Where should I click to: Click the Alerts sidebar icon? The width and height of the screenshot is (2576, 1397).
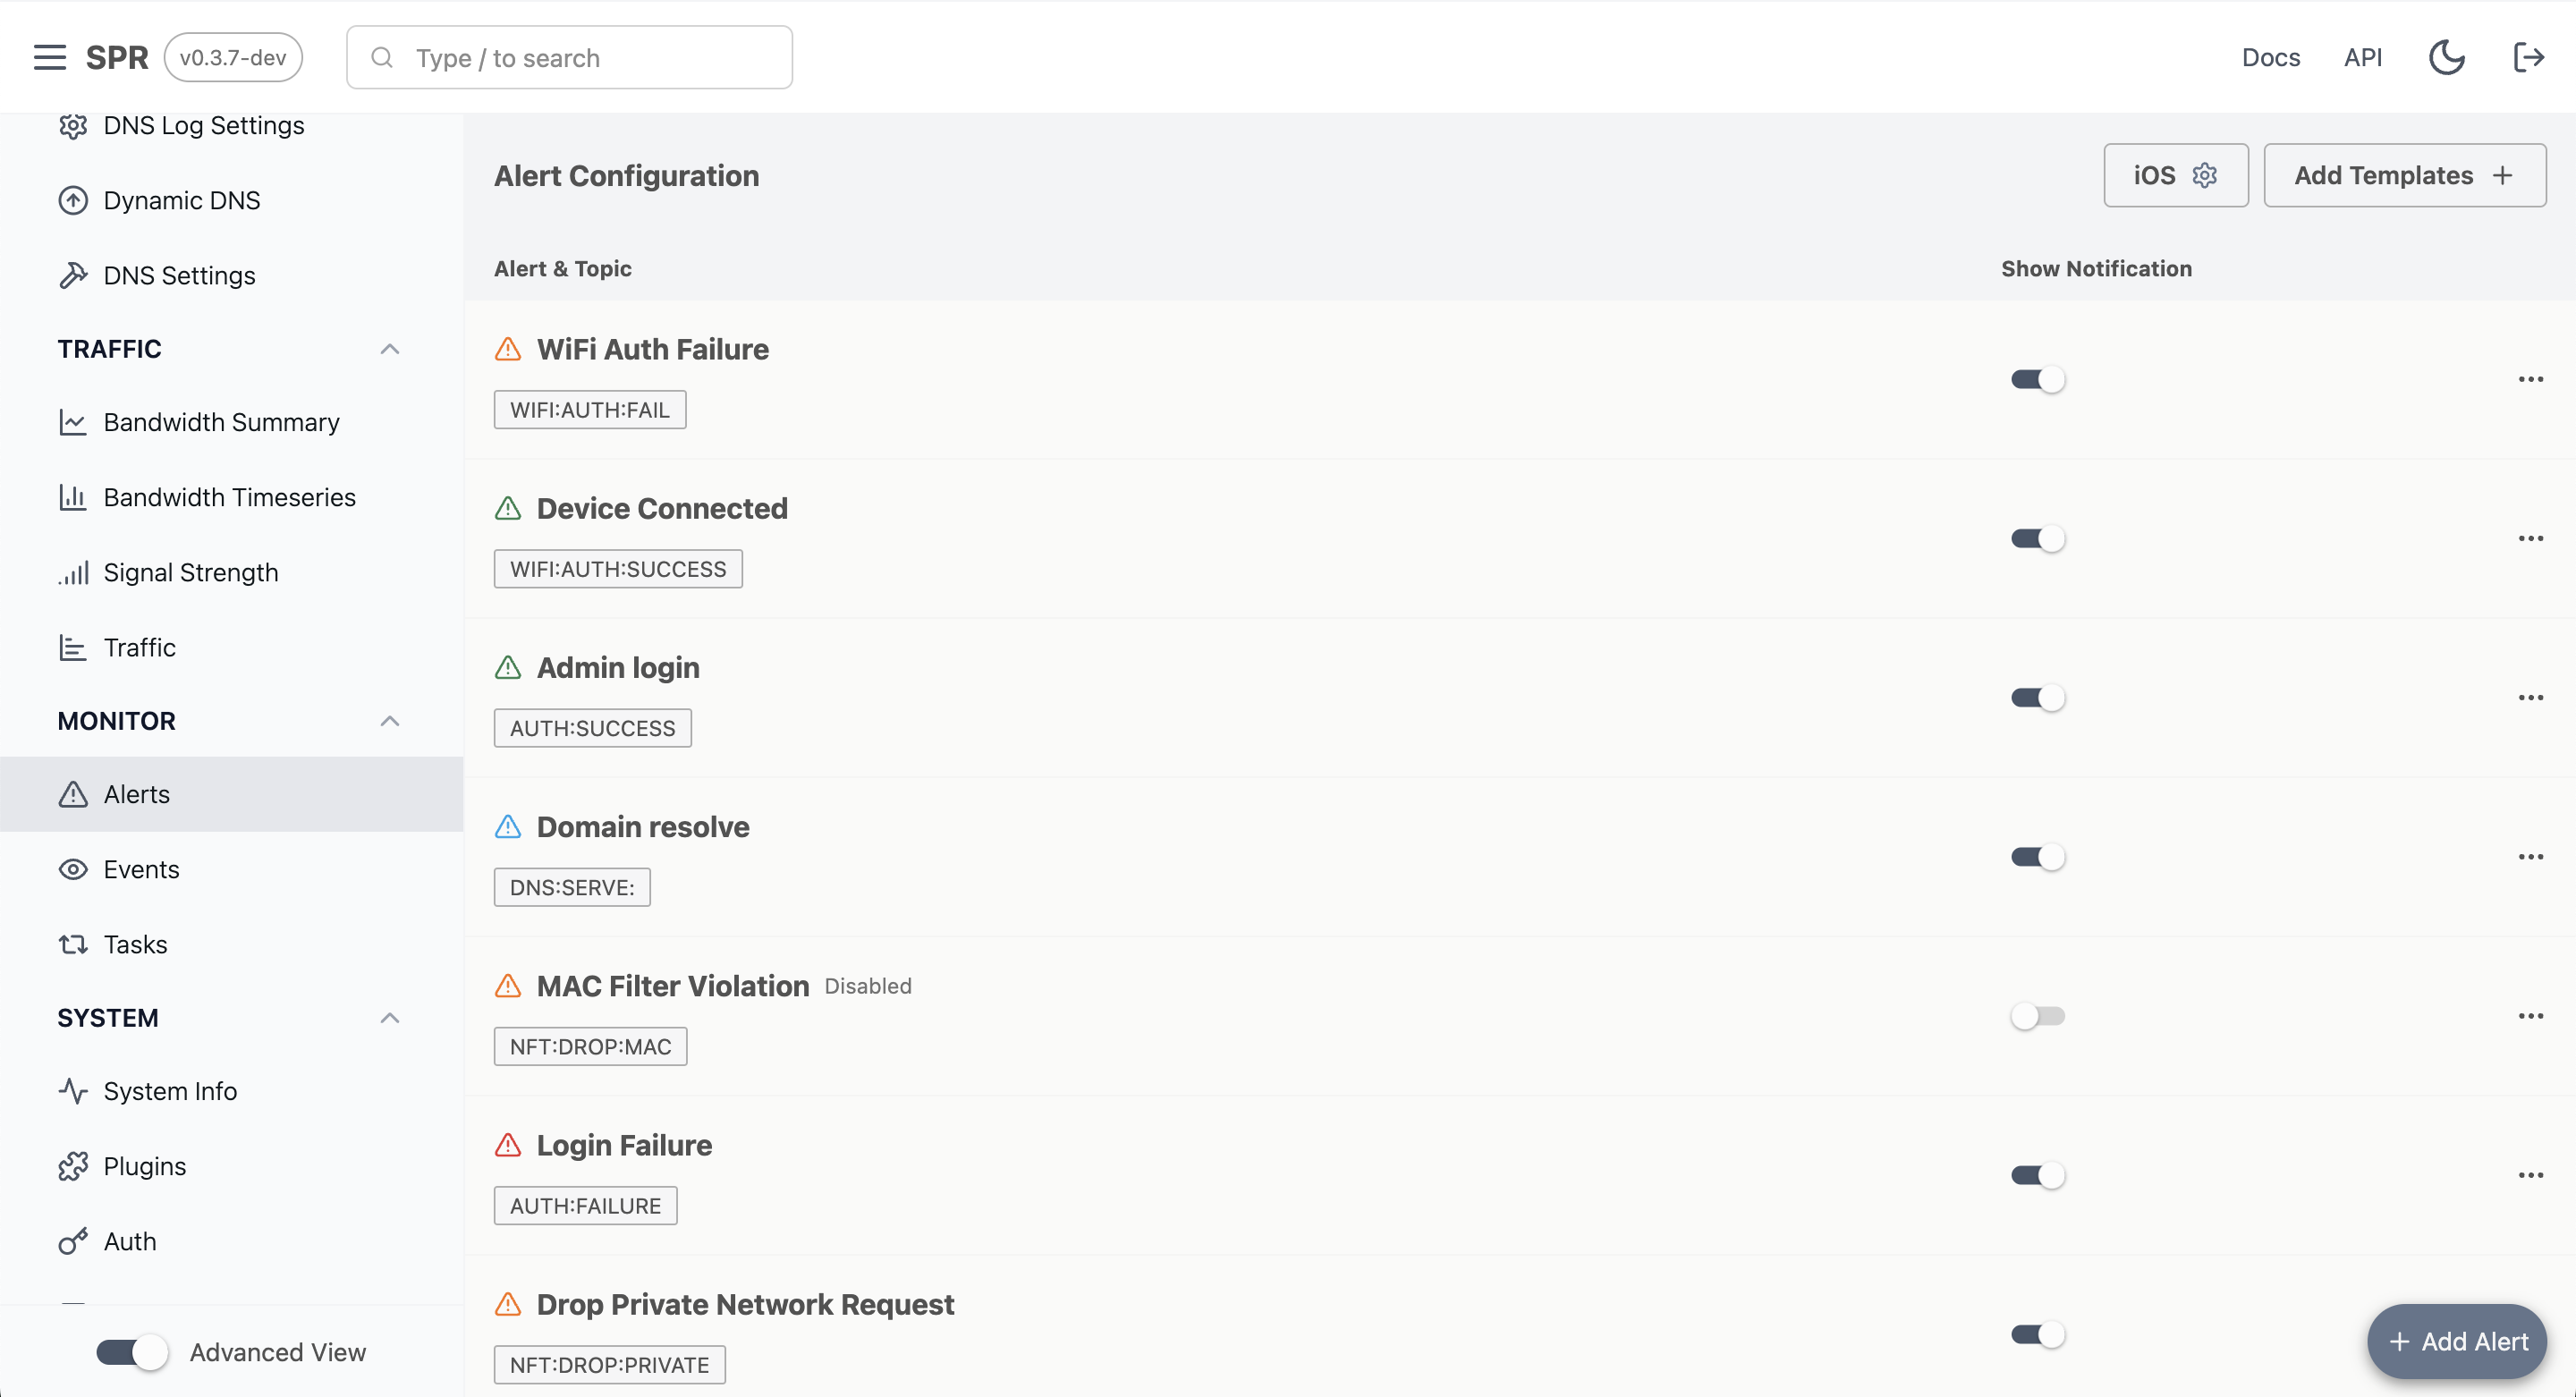pyautogui.click(x=72, y=793)
